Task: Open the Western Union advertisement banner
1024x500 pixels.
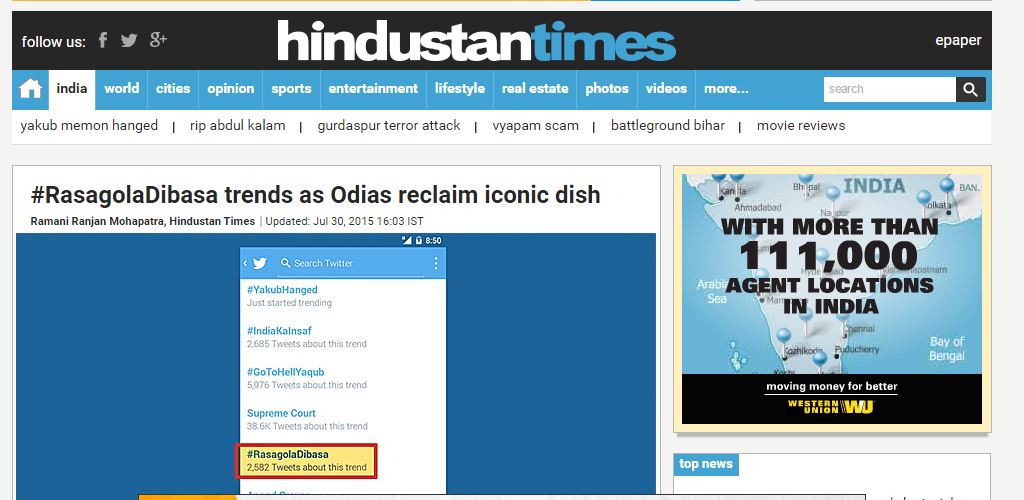Action: [x=832, y=299]
